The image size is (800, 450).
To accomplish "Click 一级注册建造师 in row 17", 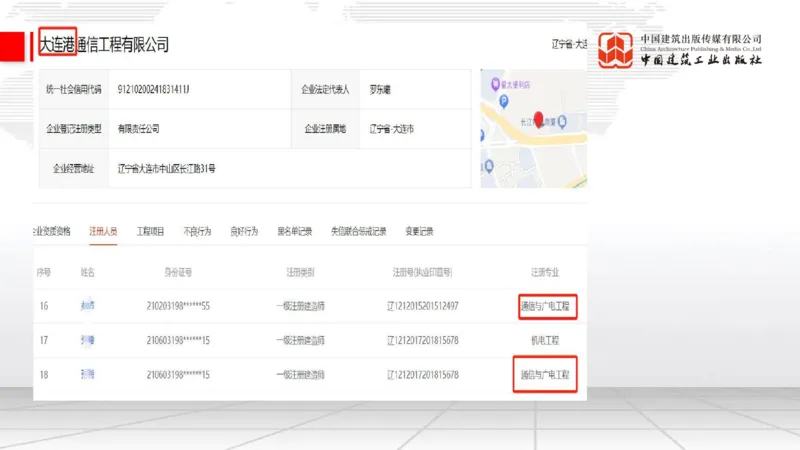I will 301,340.
